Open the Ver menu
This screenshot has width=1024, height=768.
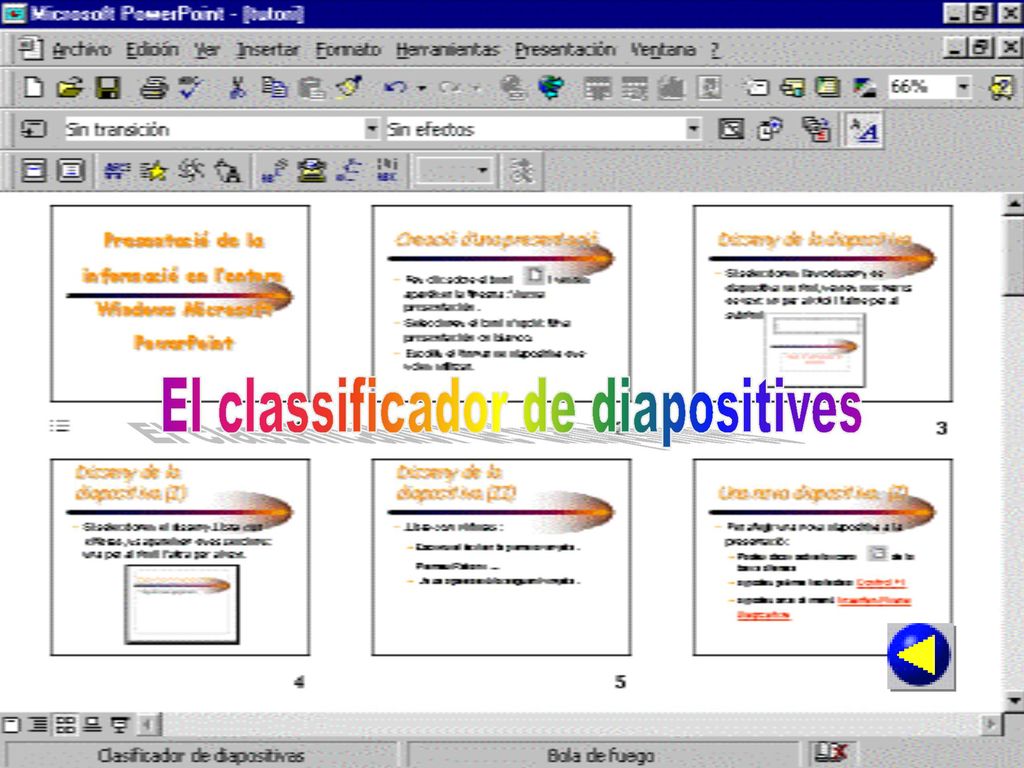[206, 49]
